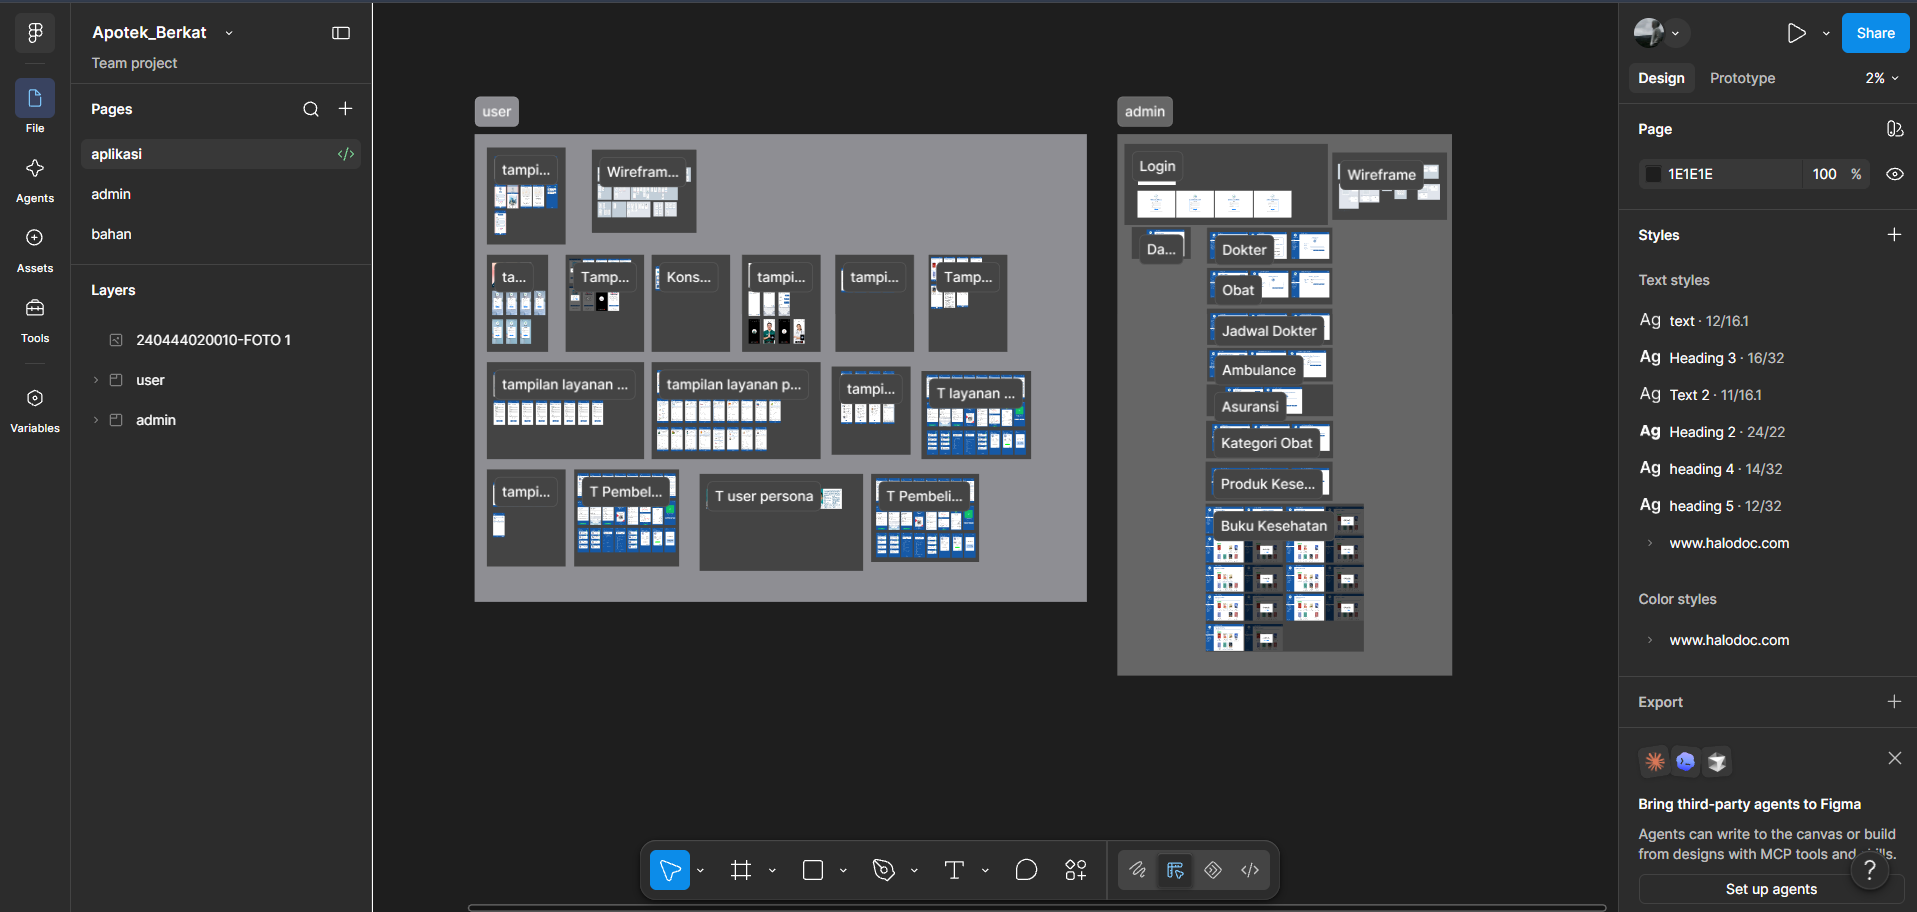Screen dimensions: 1917x912
Task: Select the Frame tool in bottom toolbar
Action: point(741,870)
